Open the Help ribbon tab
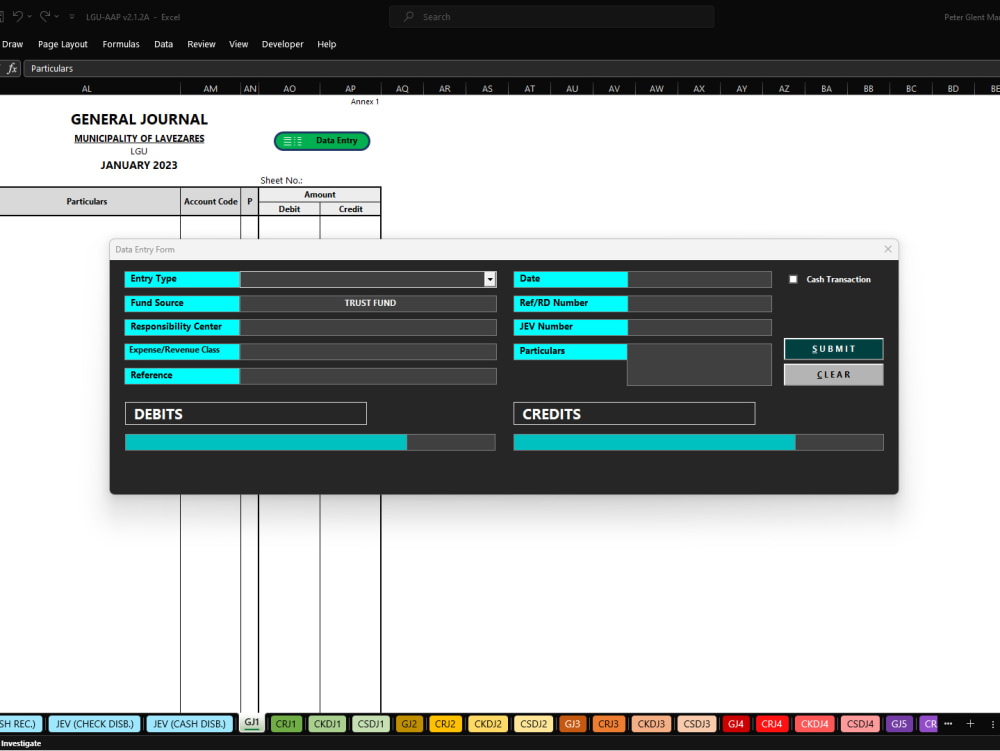This screenshot has height=751, width=1000. click(x=327, y=44)
